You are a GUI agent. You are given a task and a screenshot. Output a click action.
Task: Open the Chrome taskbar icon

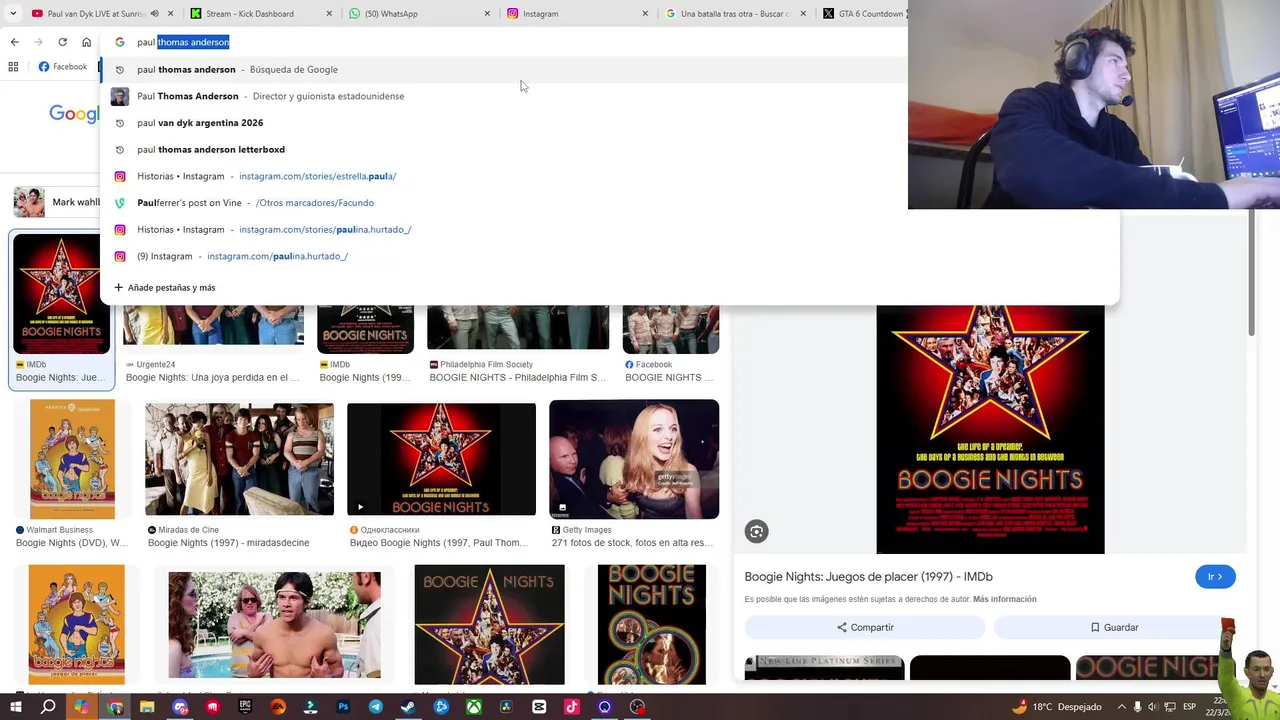tap(115, 707)
